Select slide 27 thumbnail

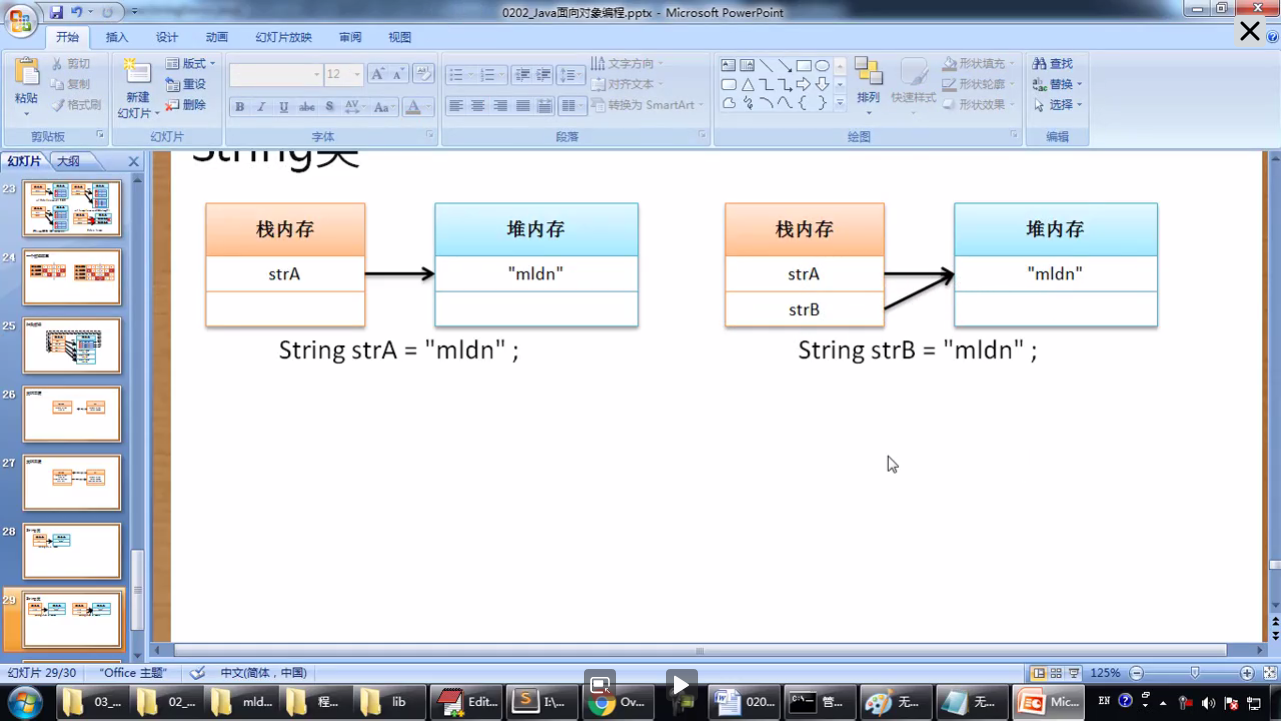pos(72,483)
